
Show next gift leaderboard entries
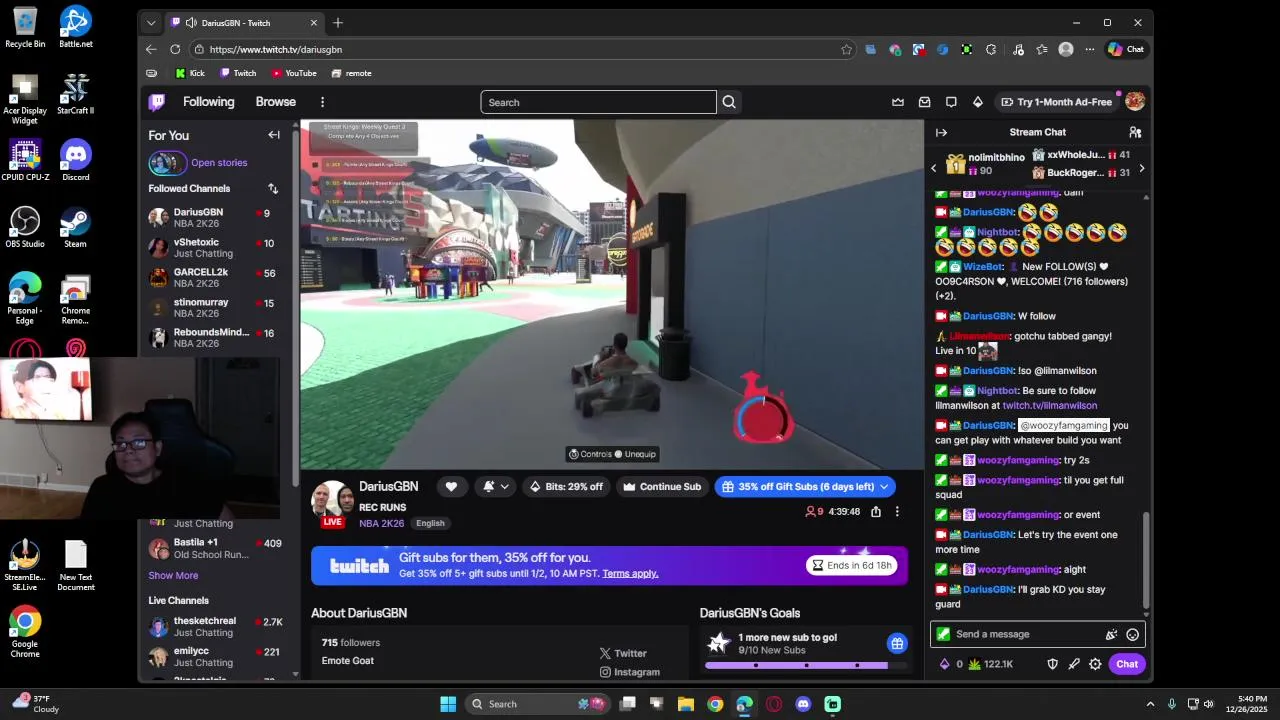(x=1141, y=168)
